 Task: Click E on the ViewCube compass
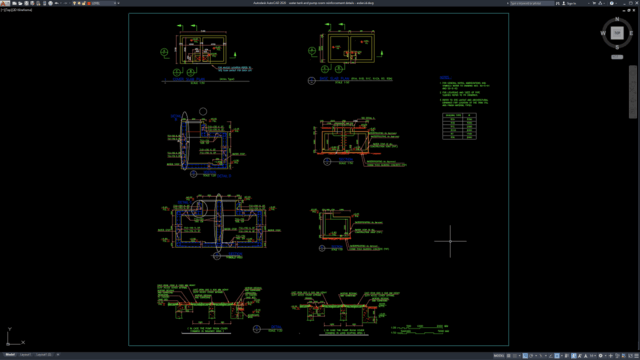pos(631,33)
